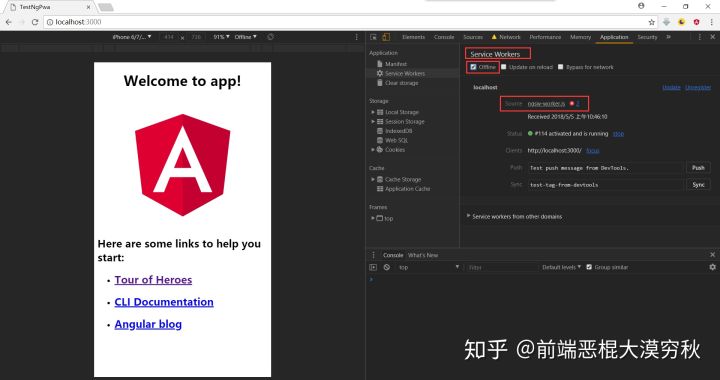This screenshot has height=380, width=720.
Task: Open the console drawer three-dot menu
Action: click(x=373, y=255)
